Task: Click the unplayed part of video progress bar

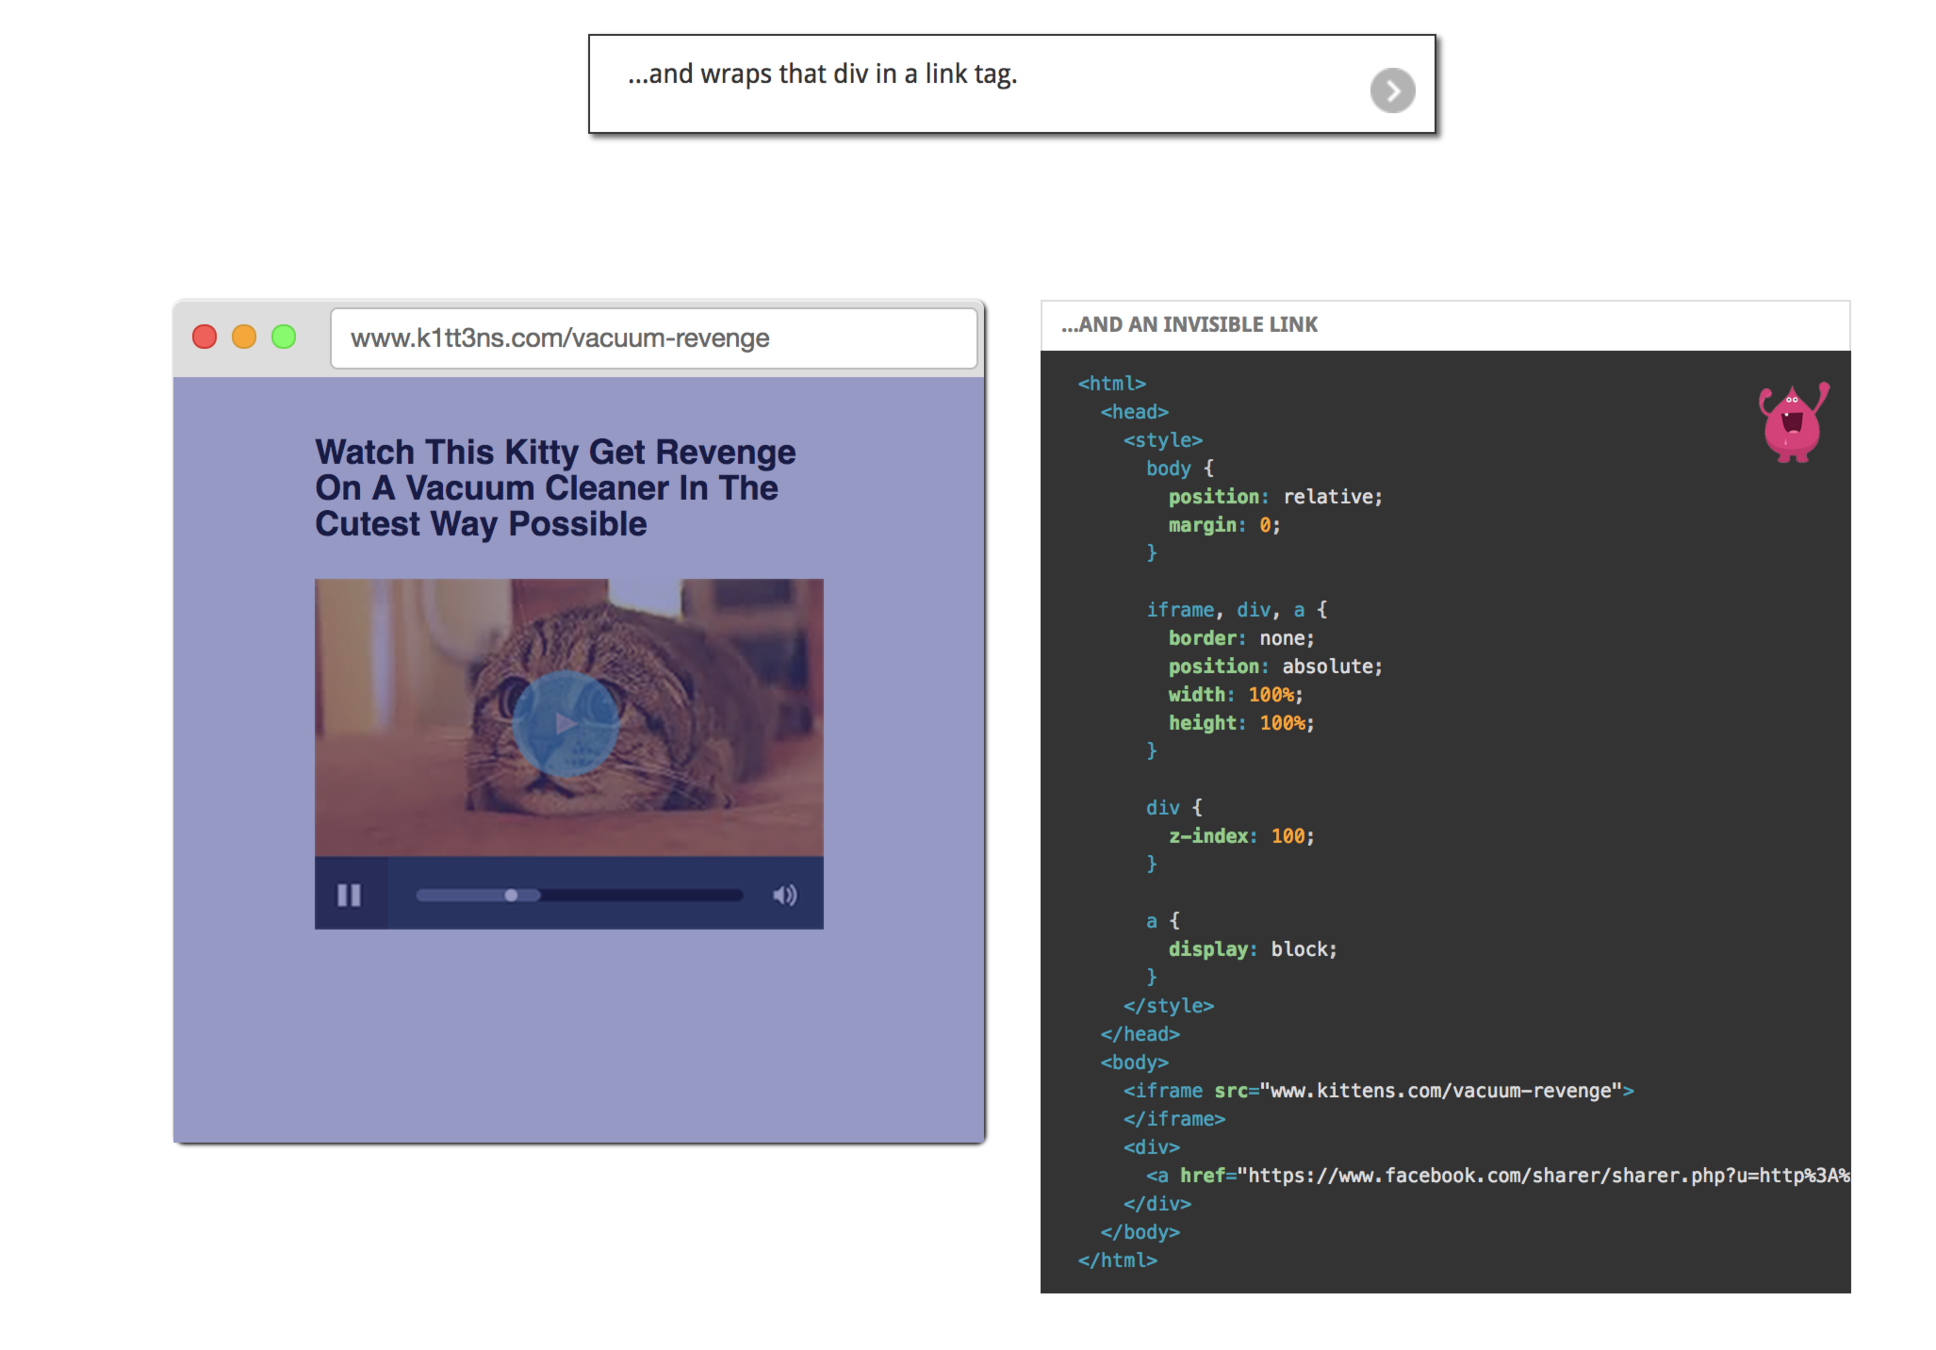Action: 640,895
